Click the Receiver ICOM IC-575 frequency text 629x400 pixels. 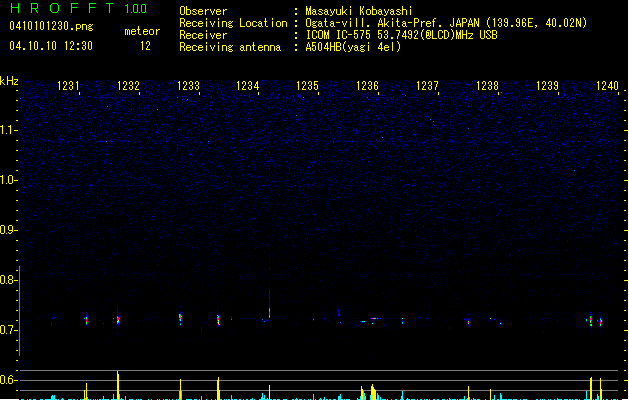tap(402, 35)
